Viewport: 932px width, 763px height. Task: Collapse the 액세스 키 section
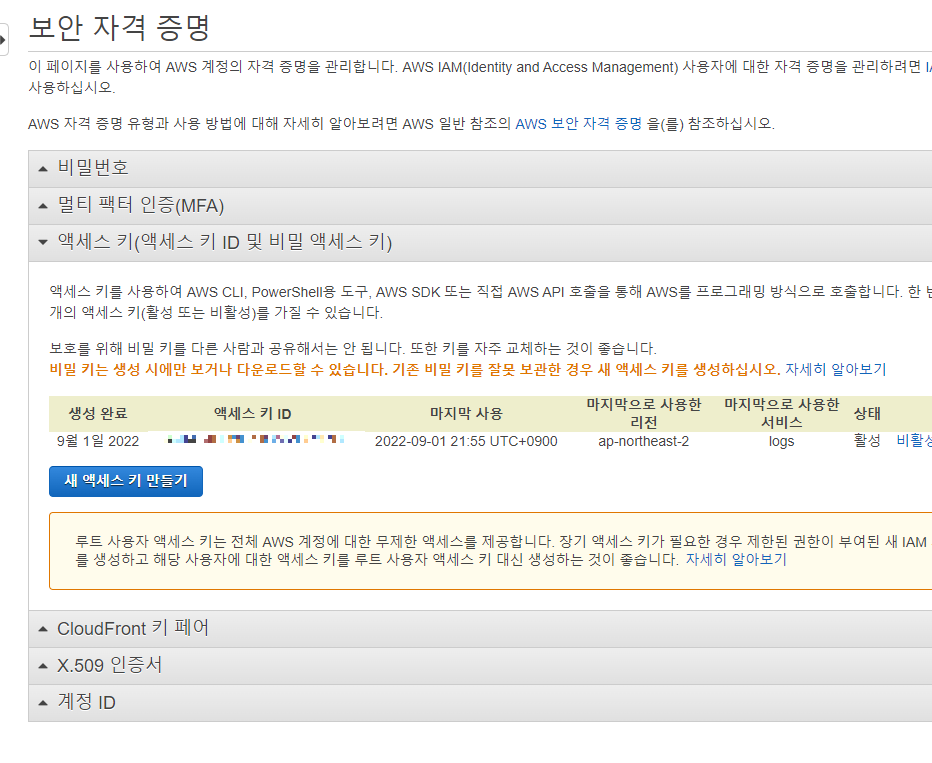coord(480,242)
